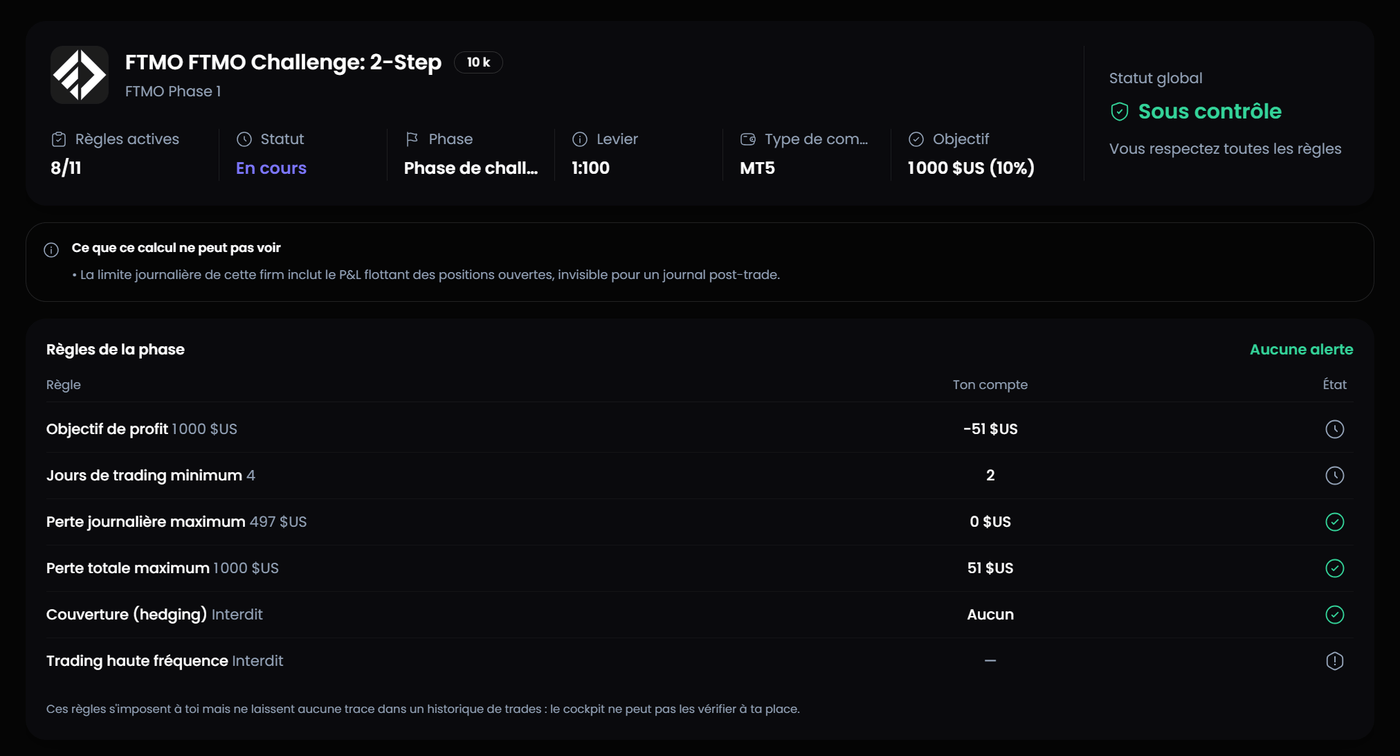The width and height of the screenshot is (1400, 756).
Task: Click the Couverture (hedging) rule name
Action: pos(127,614)
